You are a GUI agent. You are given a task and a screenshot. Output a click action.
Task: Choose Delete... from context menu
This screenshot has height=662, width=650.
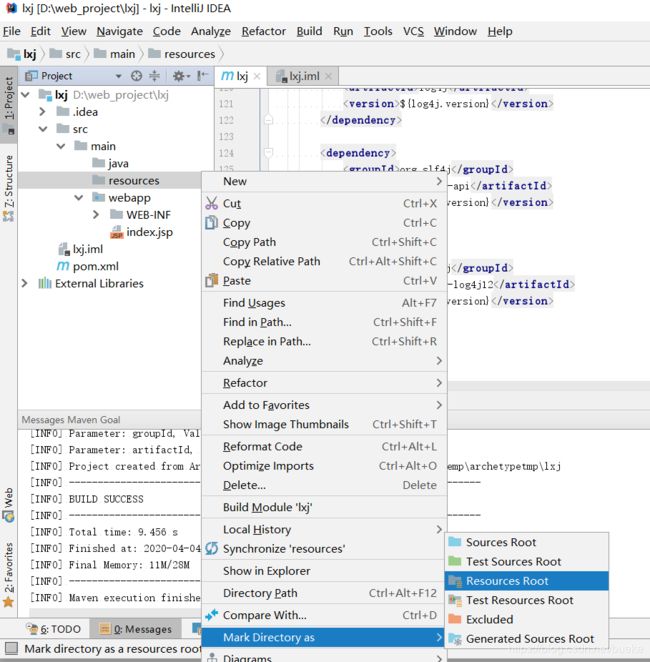point(324,486)
